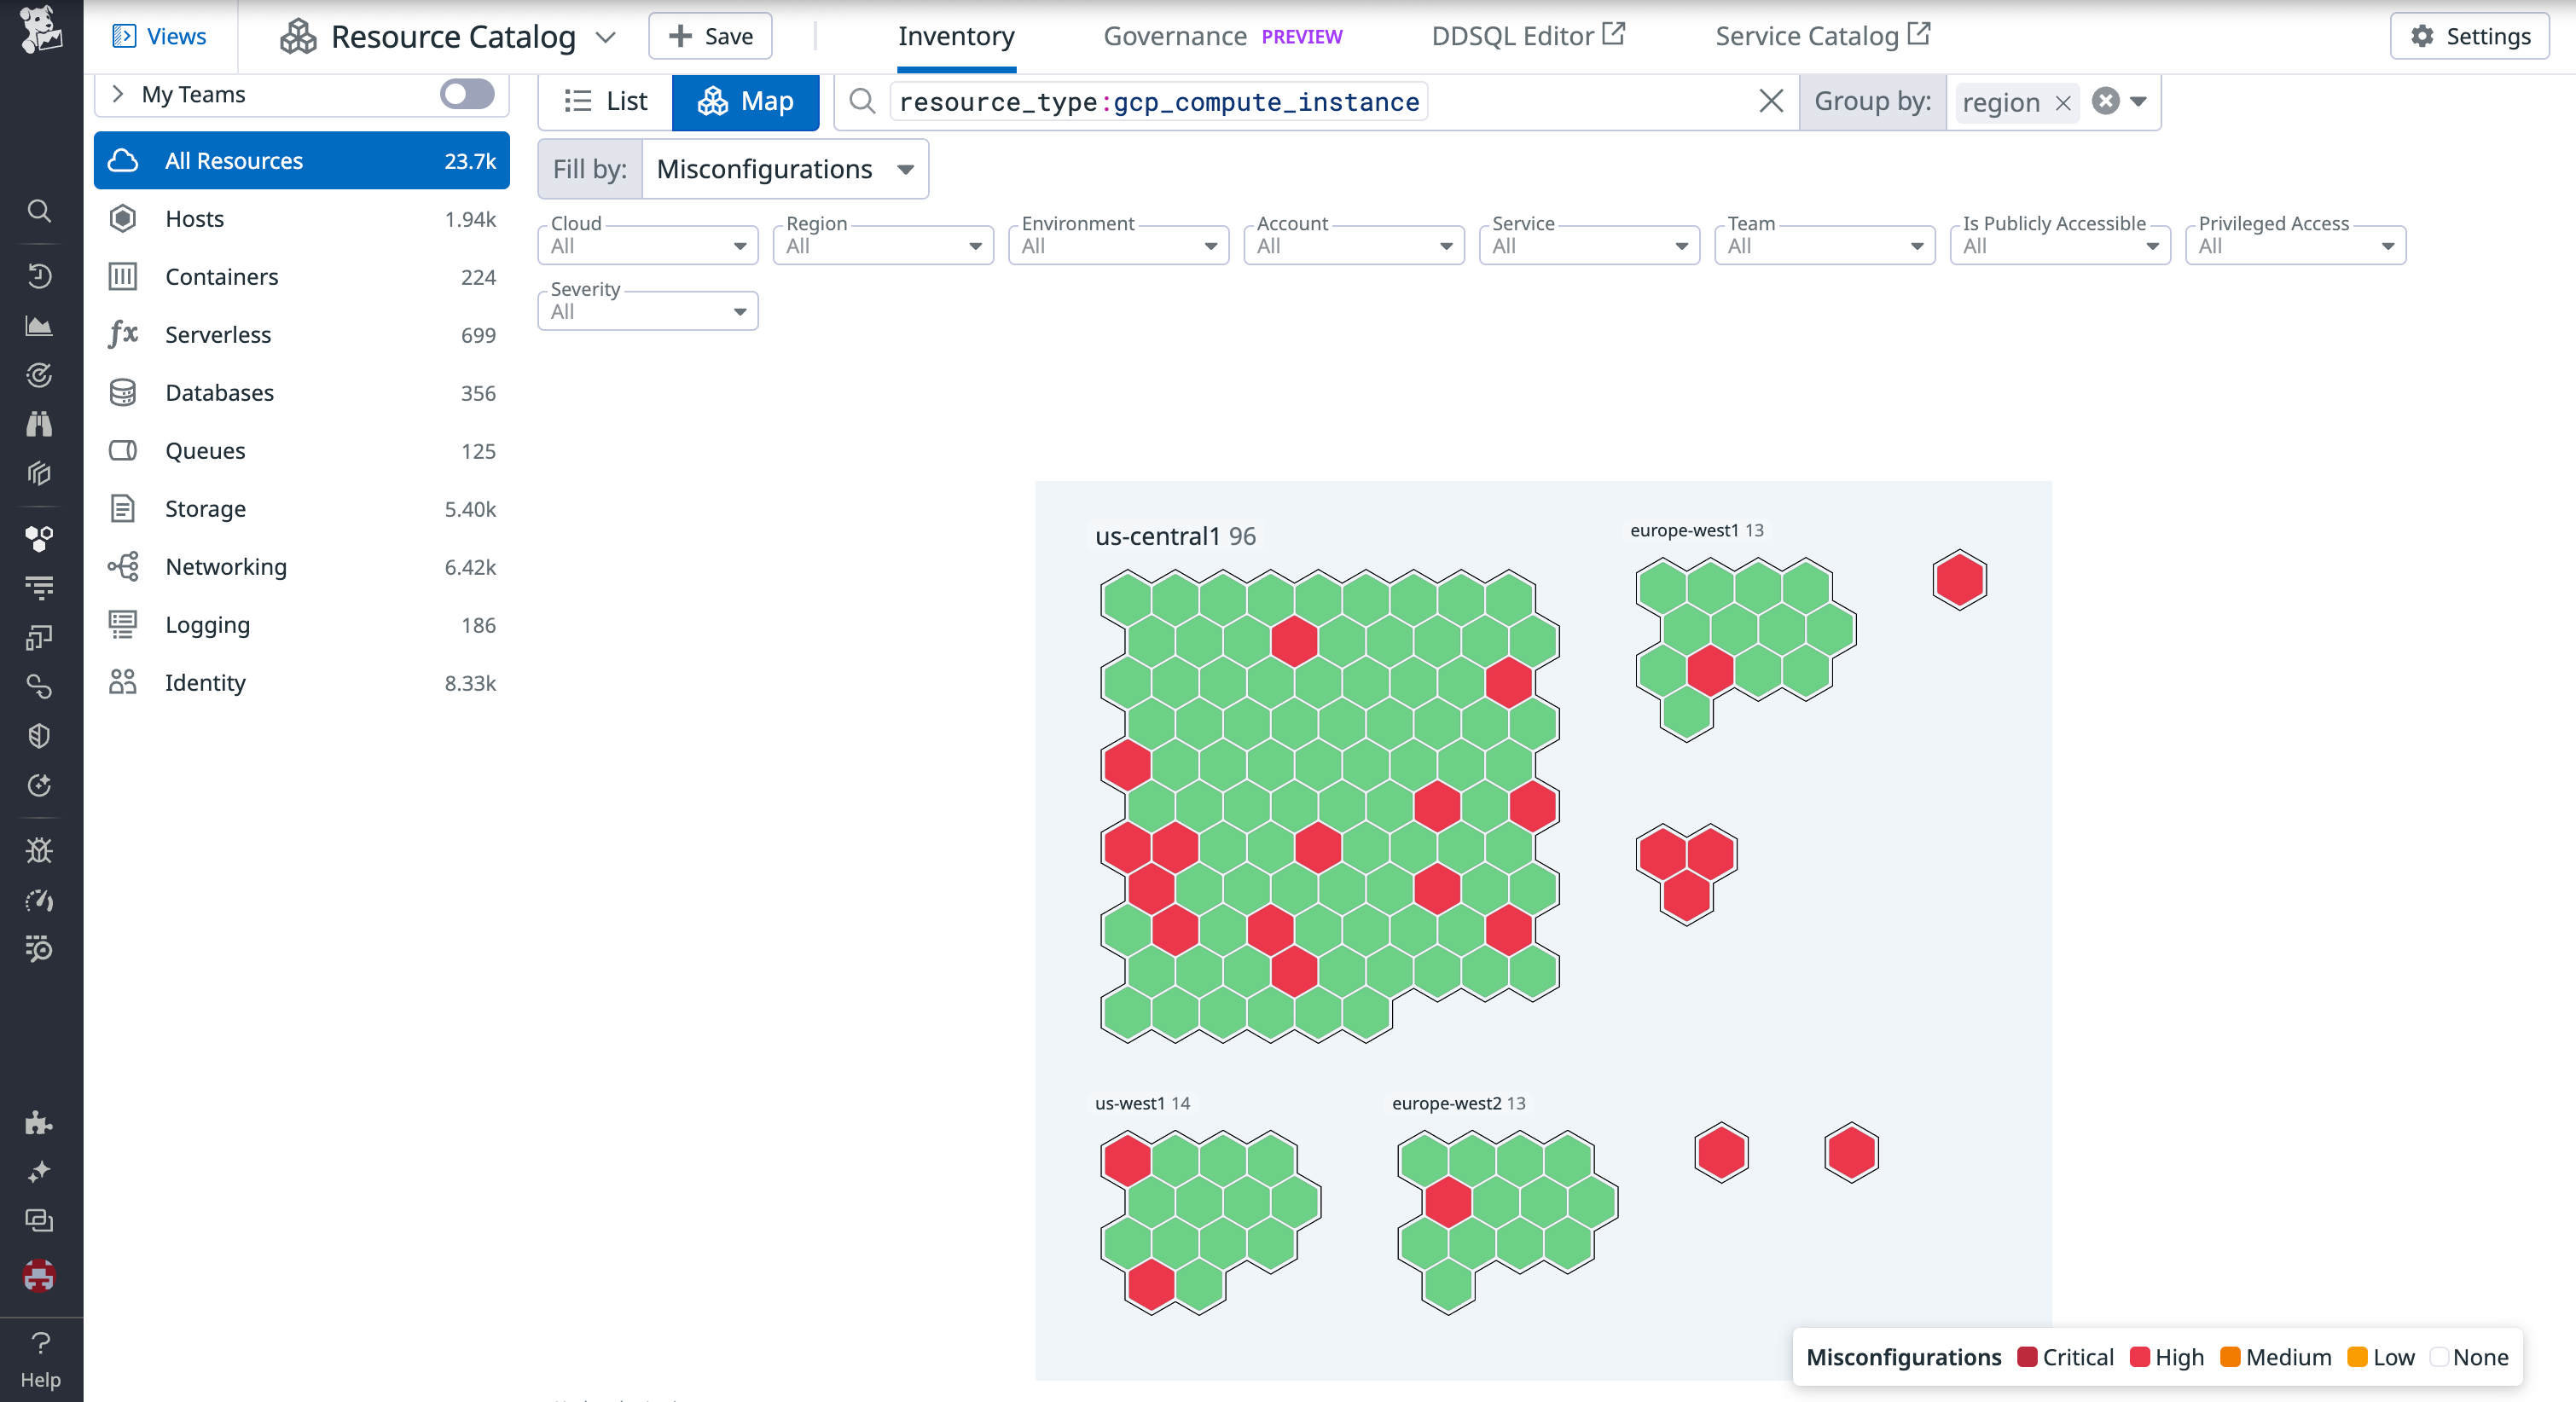Open Recently Viewed from the sidebar

(40, 276)
